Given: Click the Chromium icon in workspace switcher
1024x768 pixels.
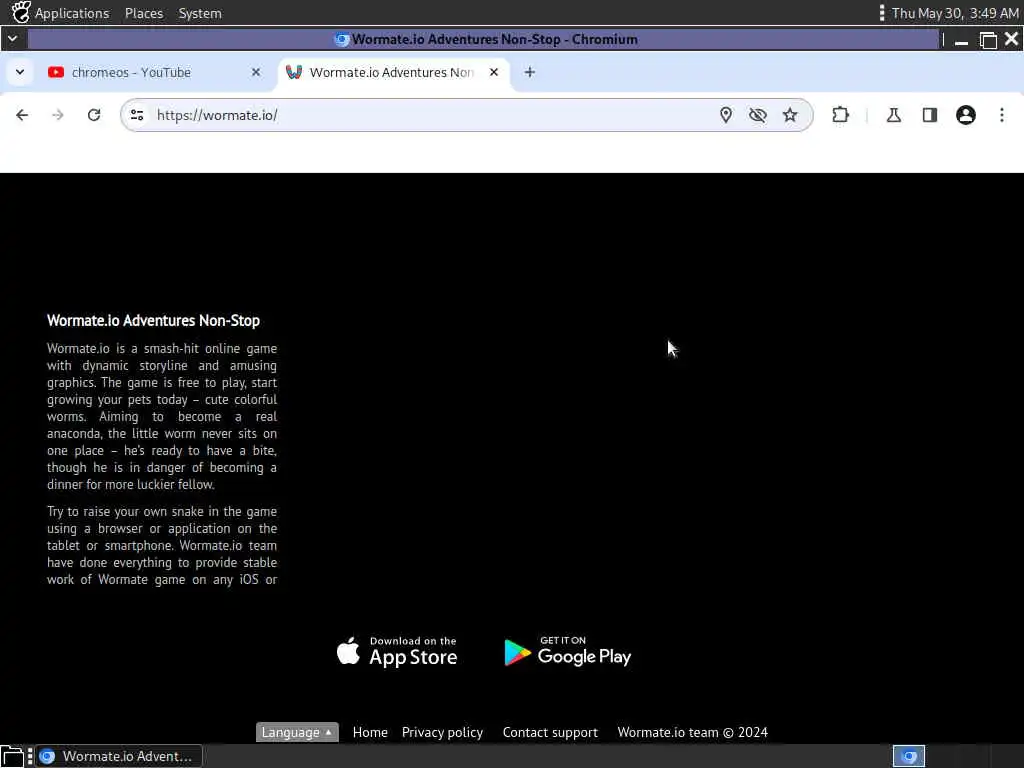Looking at the screenshot, I should pos(909,756).
